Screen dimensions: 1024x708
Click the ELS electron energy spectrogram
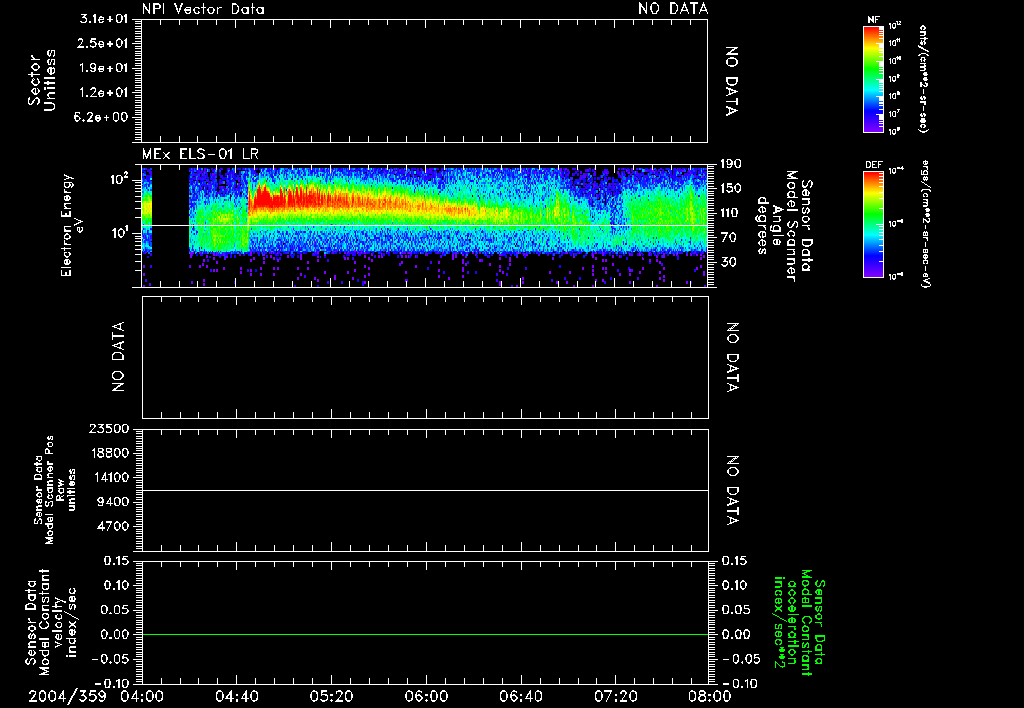click(424, 226)
